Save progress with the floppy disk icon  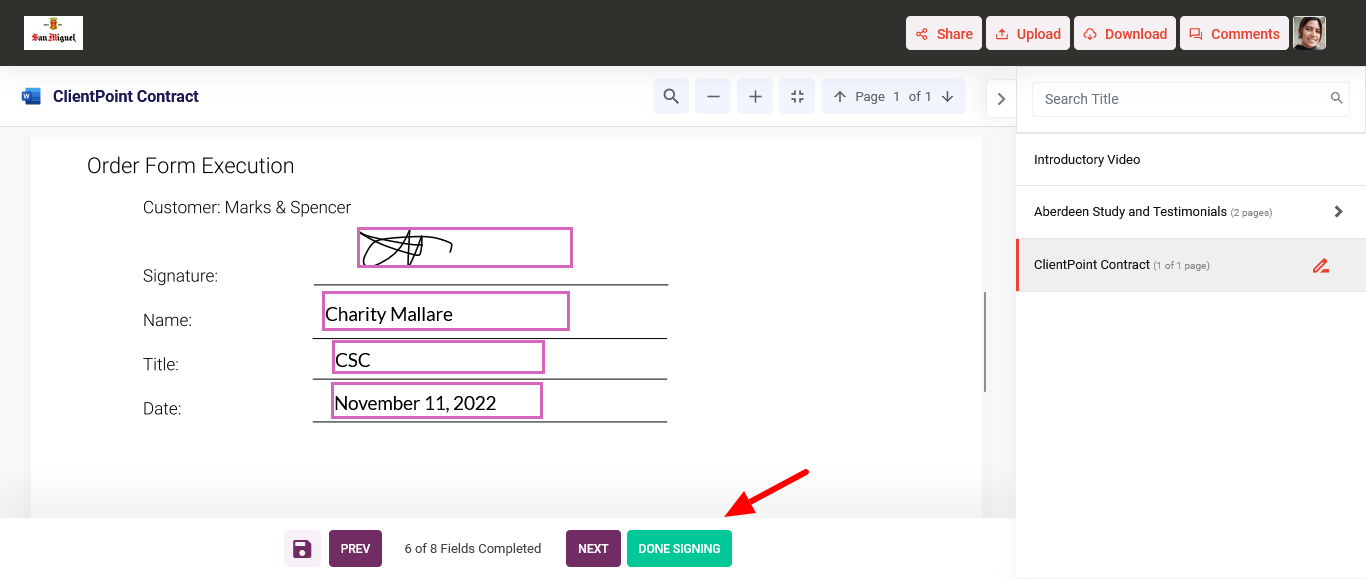coord(302,548)
